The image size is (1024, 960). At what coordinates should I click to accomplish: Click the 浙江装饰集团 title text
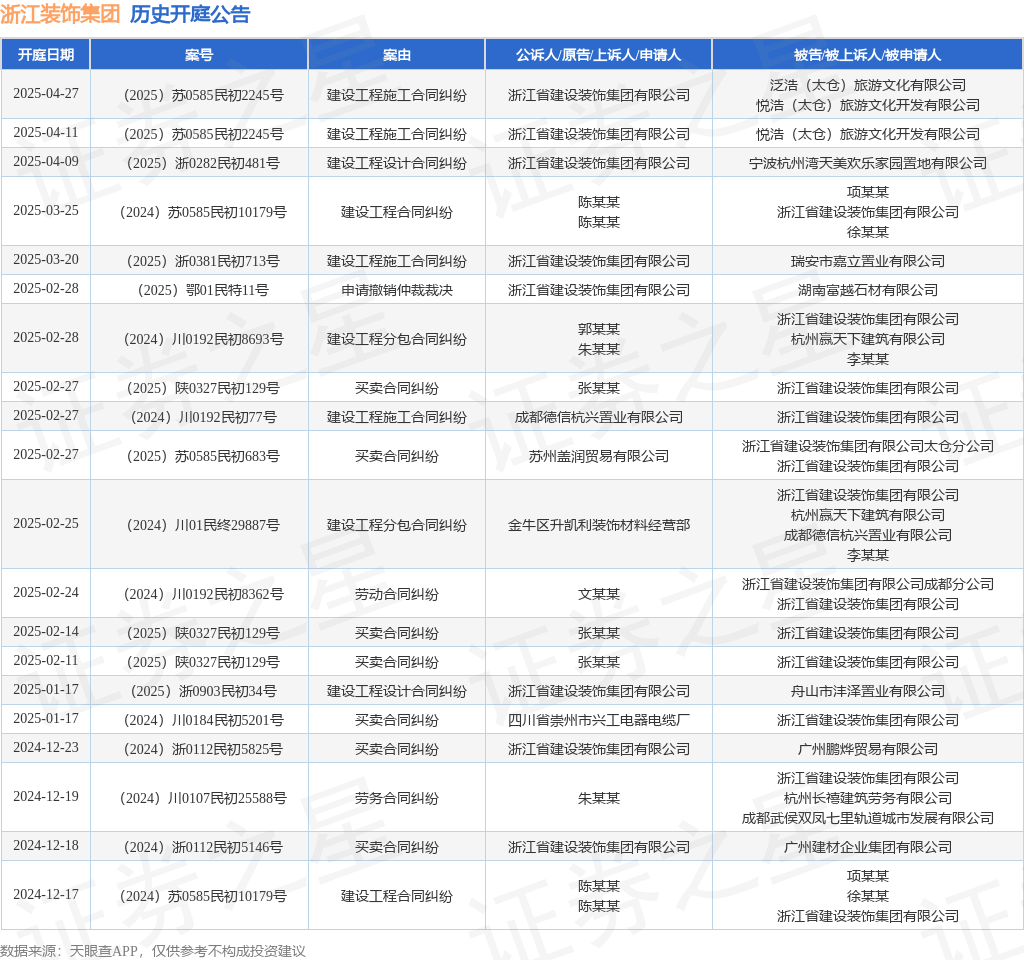pos(60,14)
